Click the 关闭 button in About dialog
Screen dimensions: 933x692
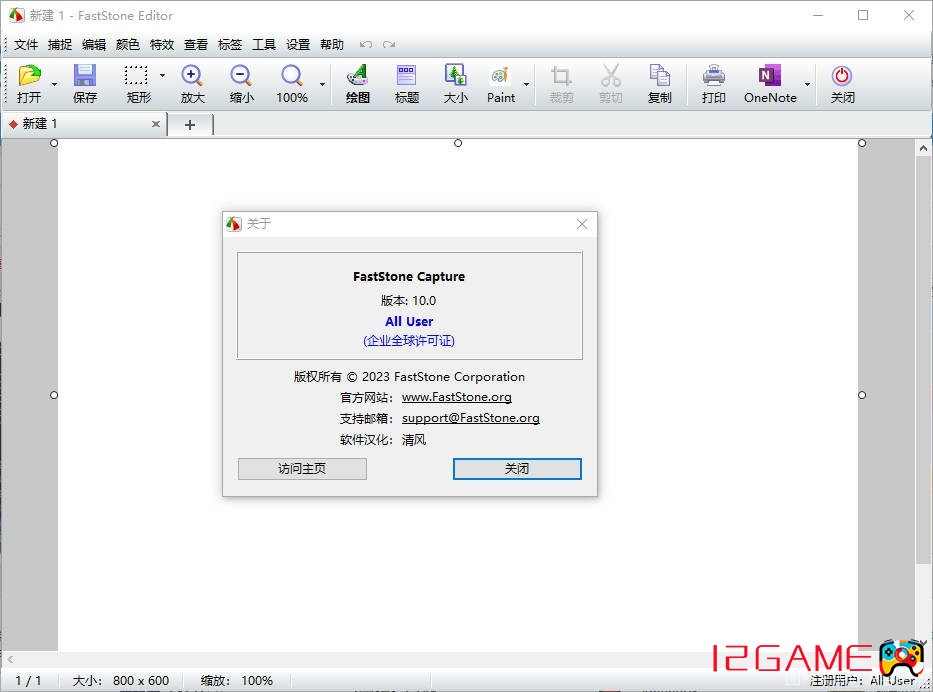tap(517, 468)
